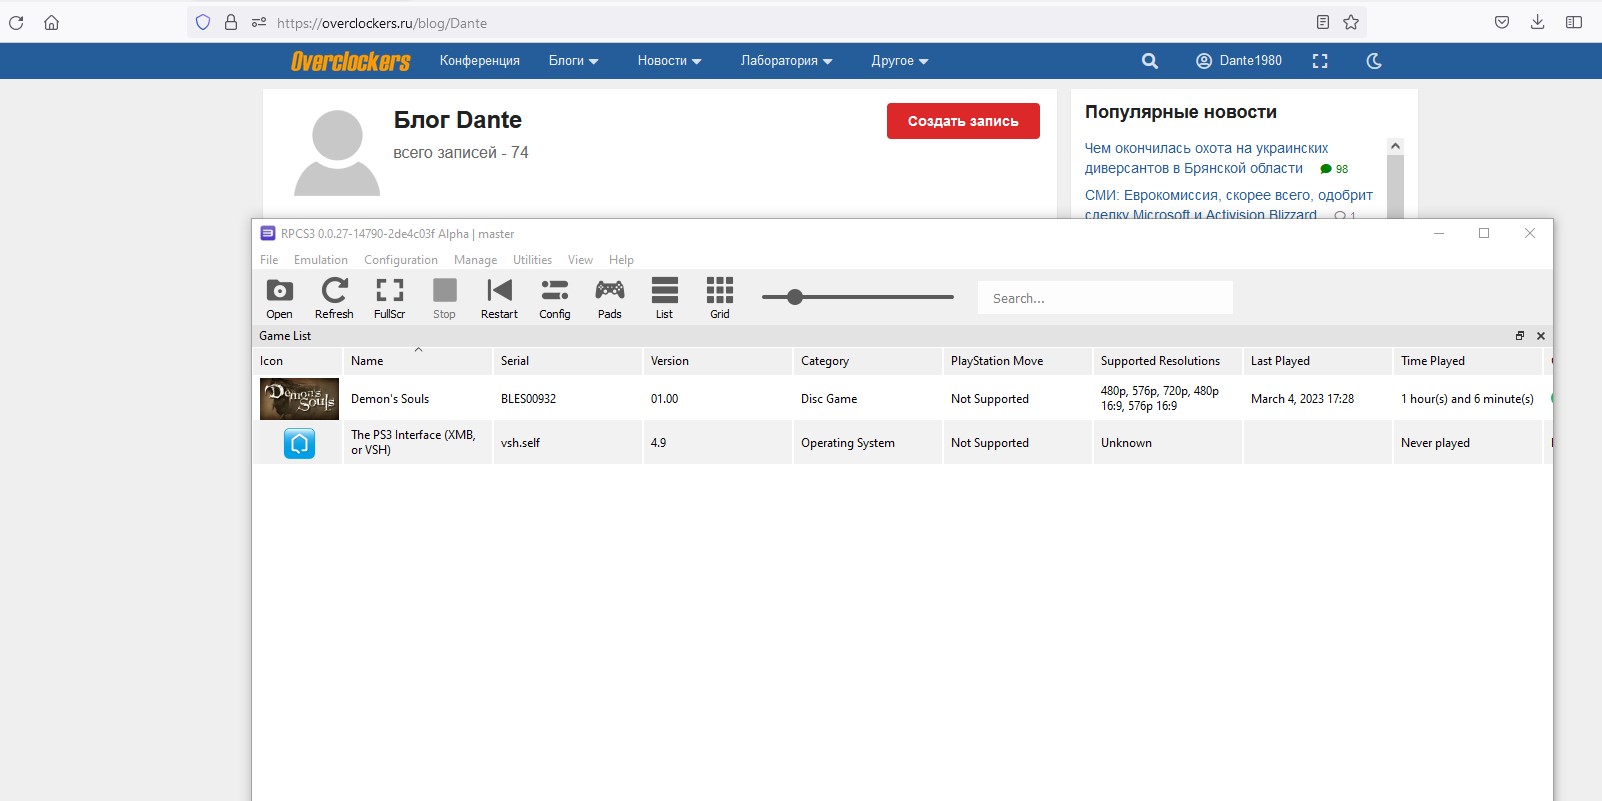Click the PS3 Interface XMB icon
Image resolution: width=1602 pixels, height=801 pixels.
[x=299, y=443]
